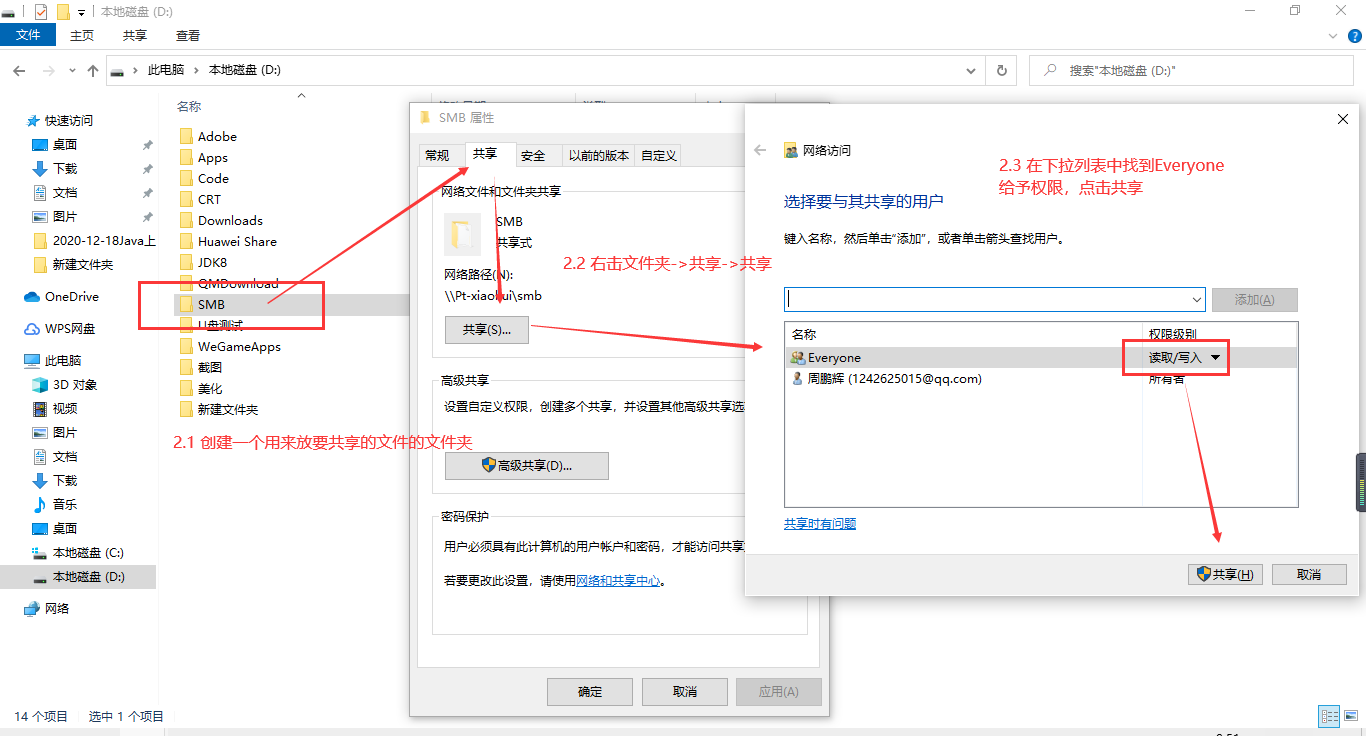This screenshot has height=736, width=1366.
Task: Open the 网络和共享中心 link
Action: coord(618,580)
